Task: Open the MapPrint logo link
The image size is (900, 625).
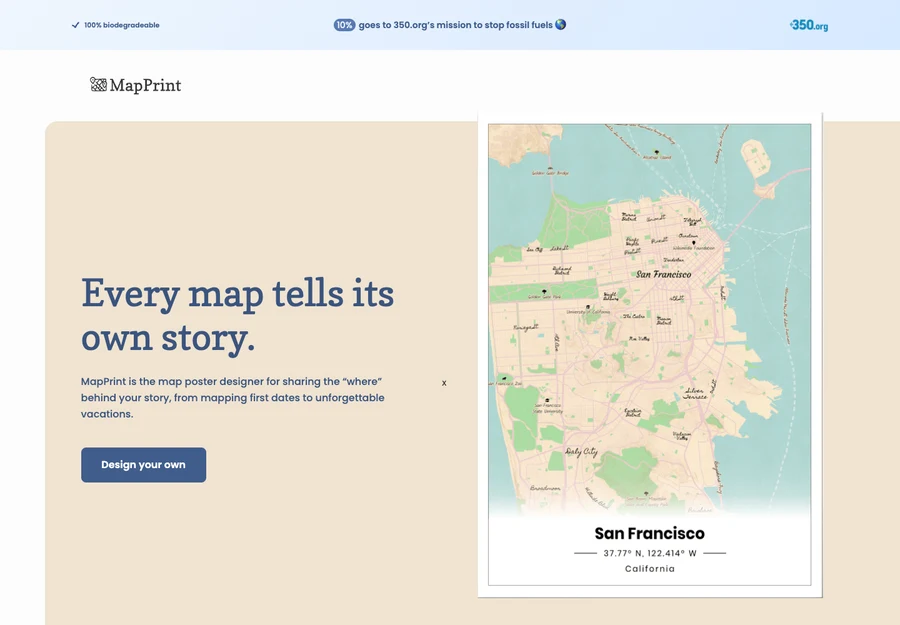Action: [x=135, y=85]
